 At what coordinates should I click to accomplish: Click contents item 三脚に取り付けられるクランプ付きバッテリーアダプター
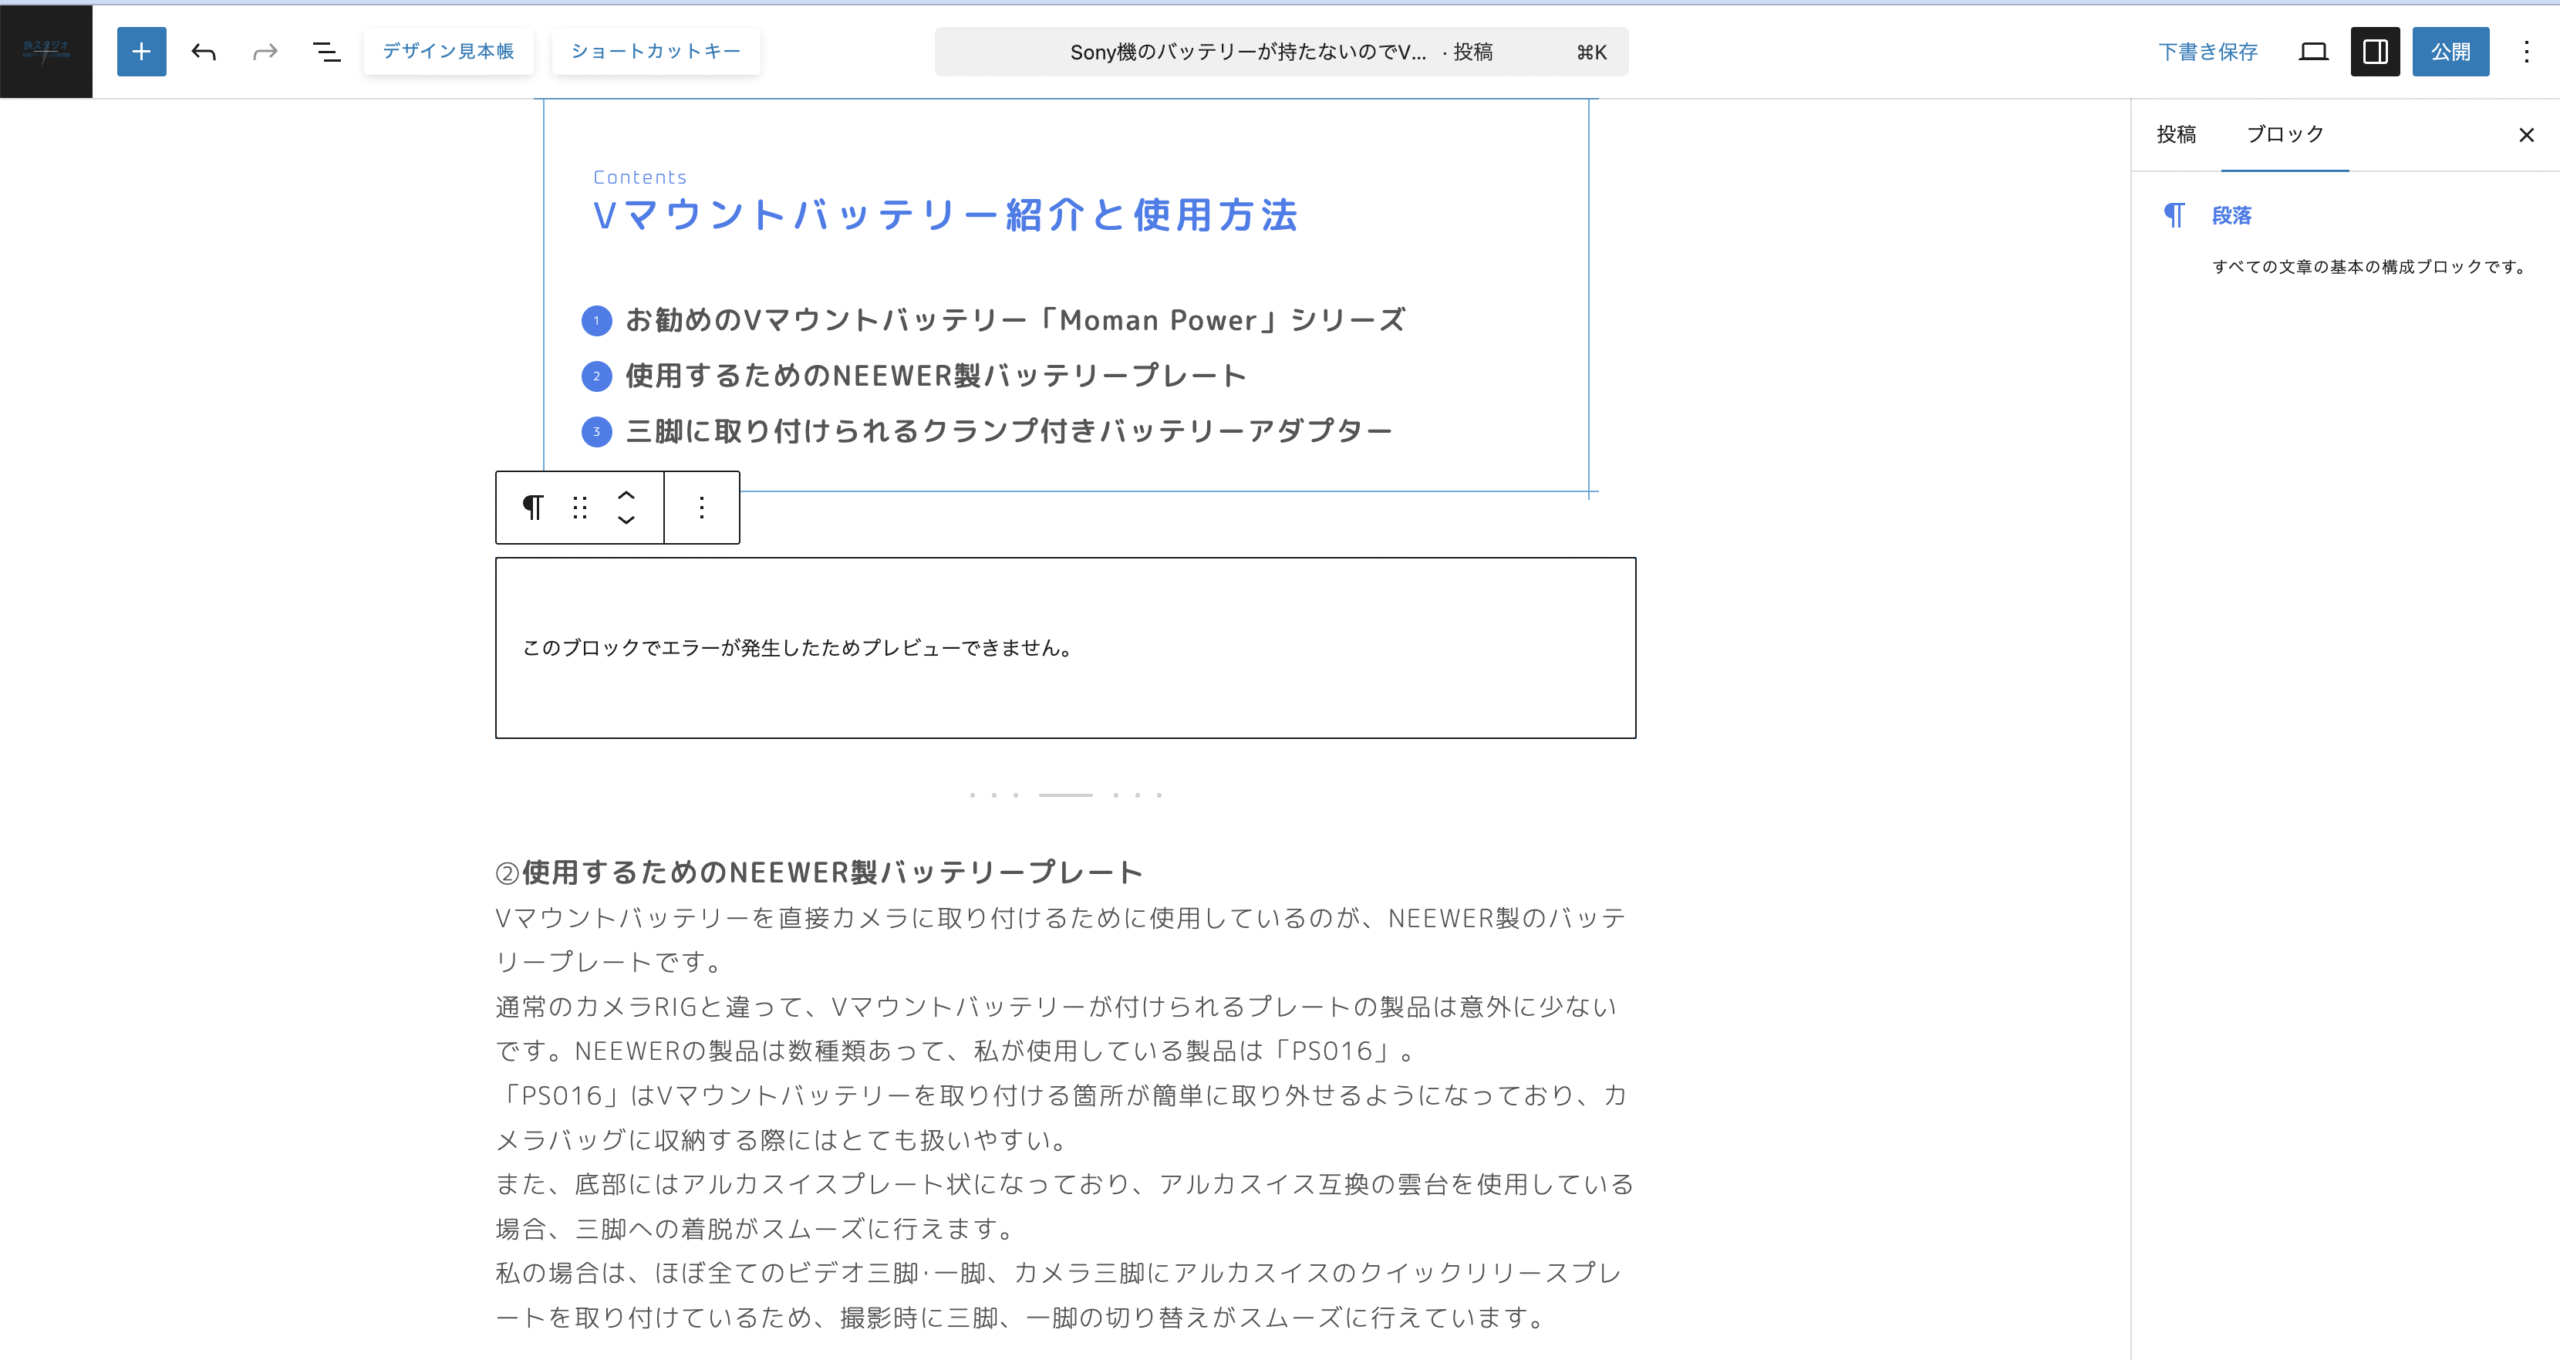[1008, 431]
